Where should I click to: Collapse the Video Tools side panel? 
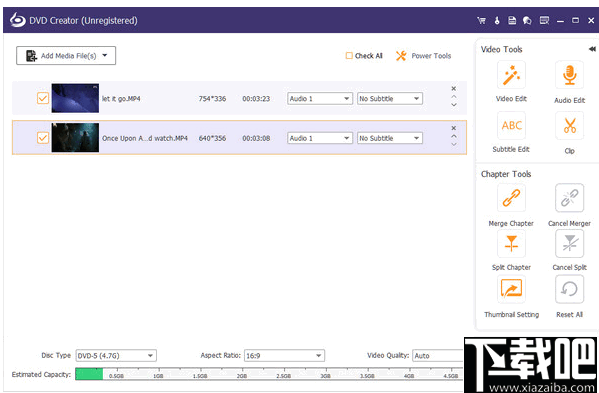(x=592, y=49)
